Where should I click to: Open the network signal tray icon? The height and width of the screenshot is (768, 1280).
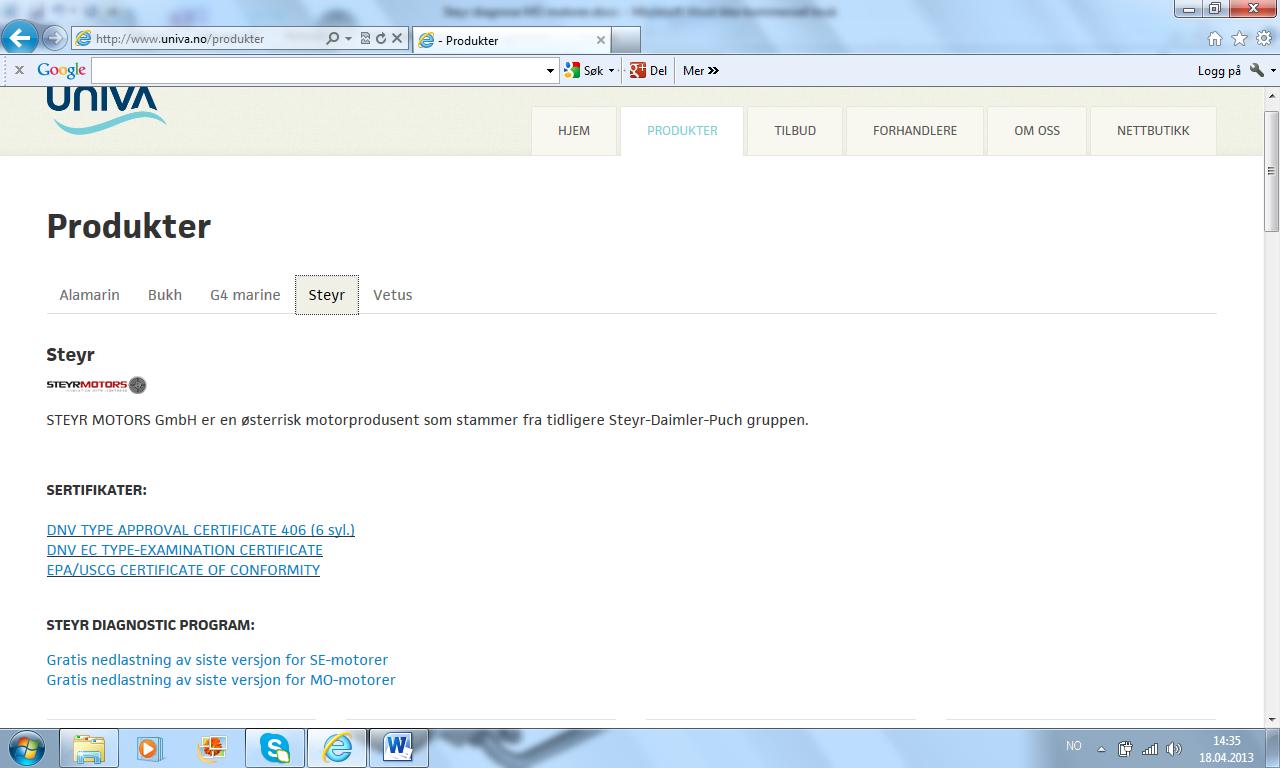pos(1150,748)
